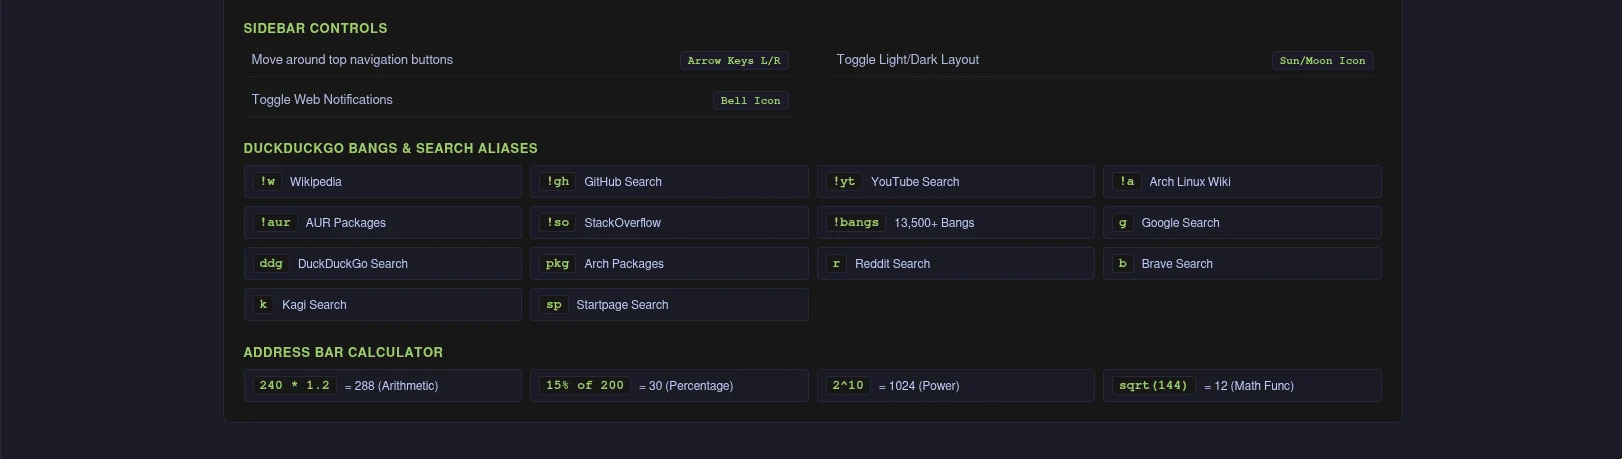The image size is (1622, 459).
Task: Click the '2^10' power example
Action: click(x=955, y=385)
